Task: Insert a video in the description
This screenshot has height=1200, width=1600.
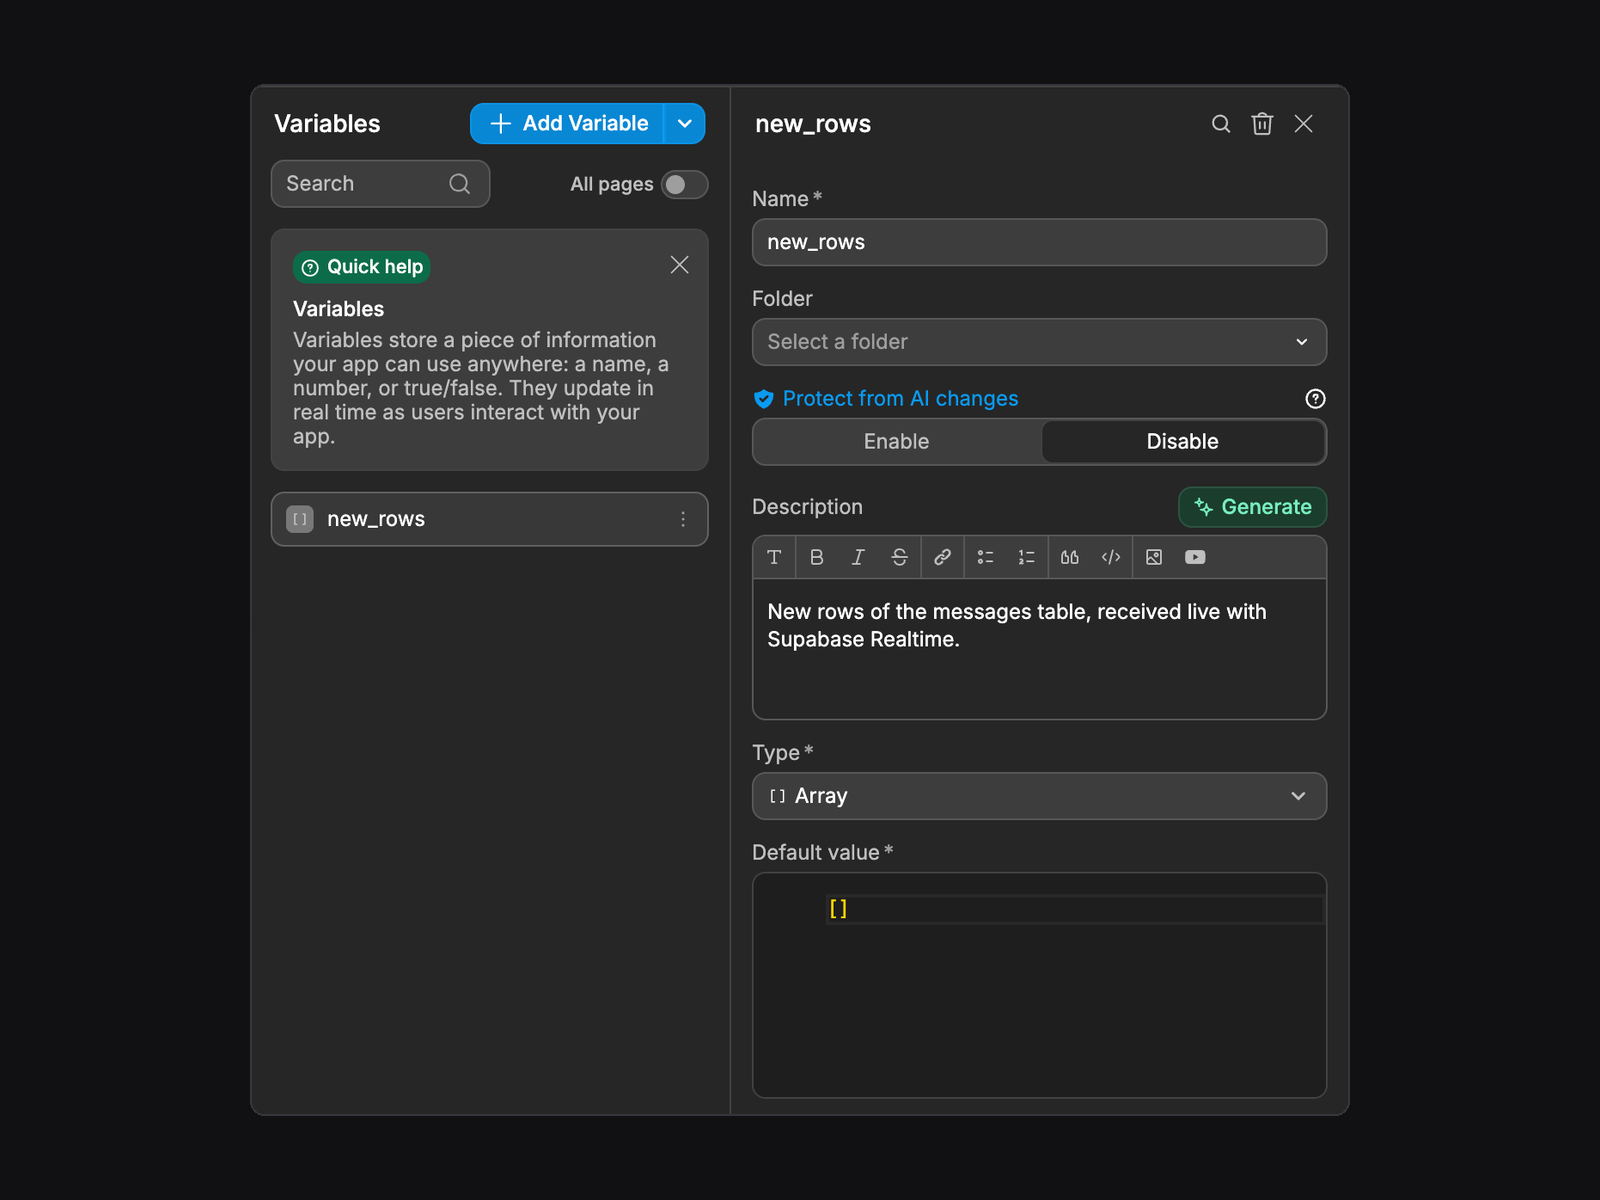Action: click(x=1195, y=557)
